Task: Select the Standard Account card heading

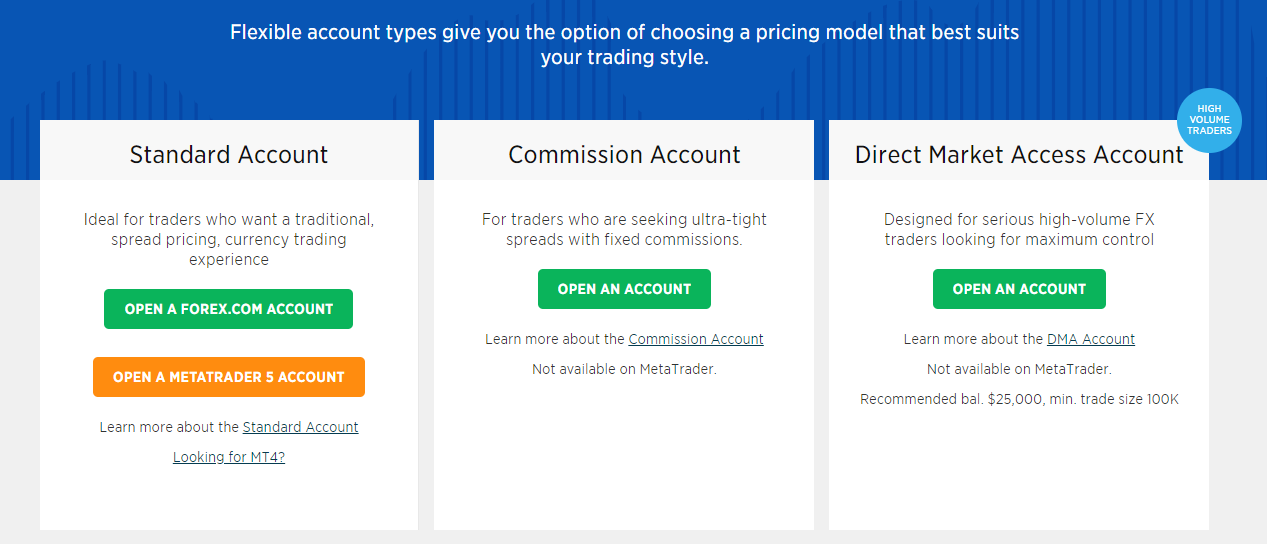Action: coord(228,155)
